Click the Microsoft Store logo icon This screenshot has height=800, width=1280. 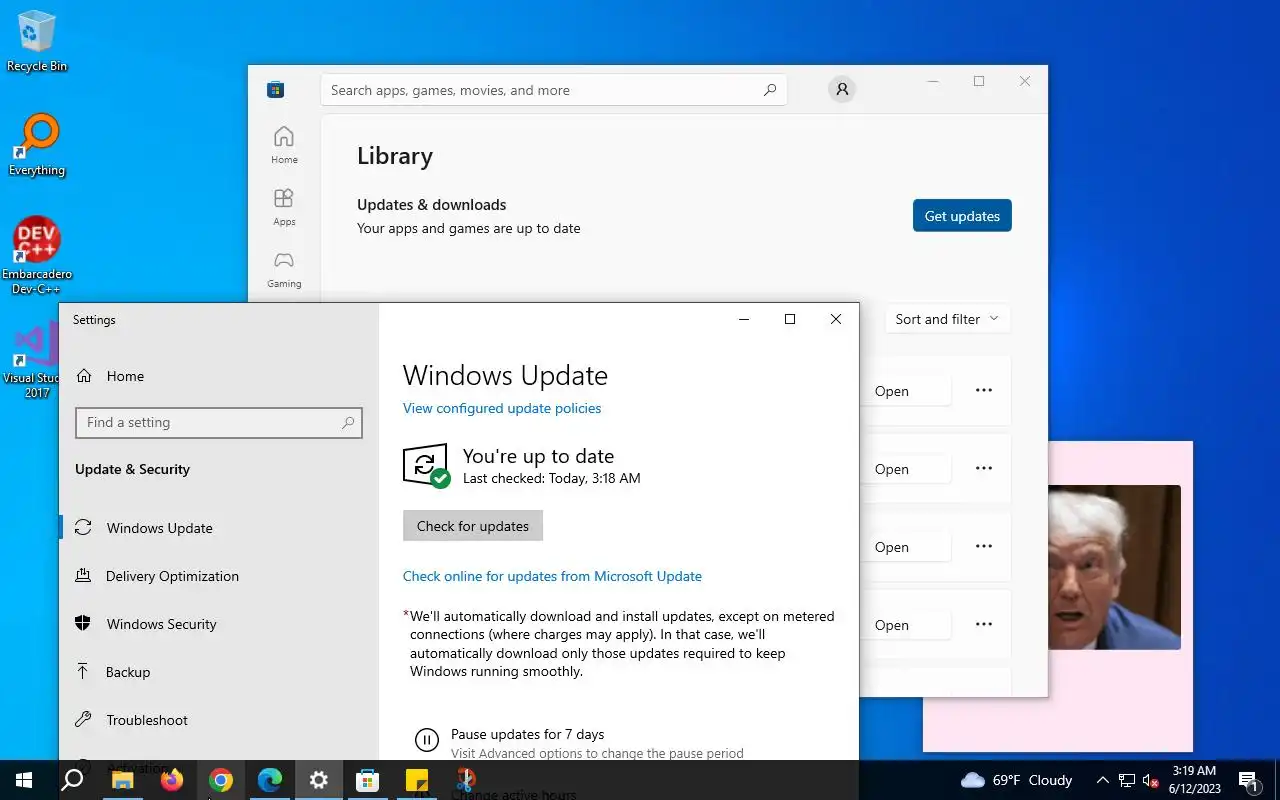tap(276, 90)
